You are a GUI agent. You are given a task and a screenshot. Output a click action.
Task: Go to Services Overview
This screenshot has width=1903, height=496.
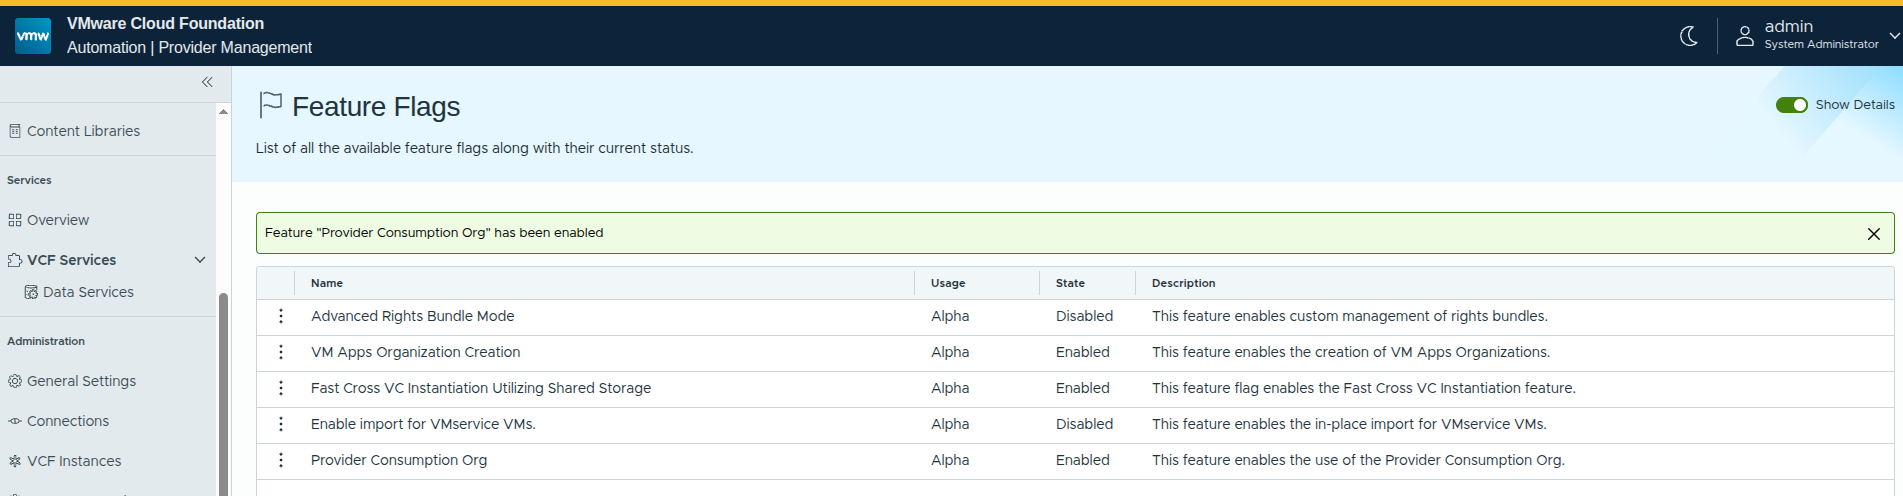pos(58,220)
